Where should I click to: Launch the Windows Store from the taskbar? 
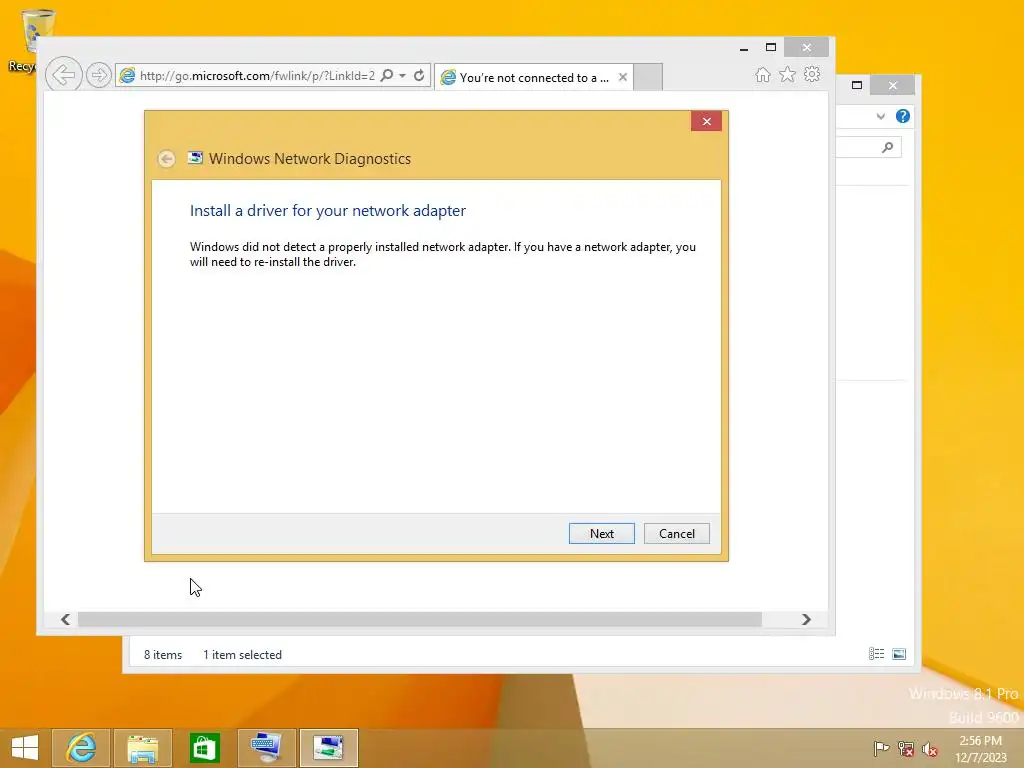(204, 748)
